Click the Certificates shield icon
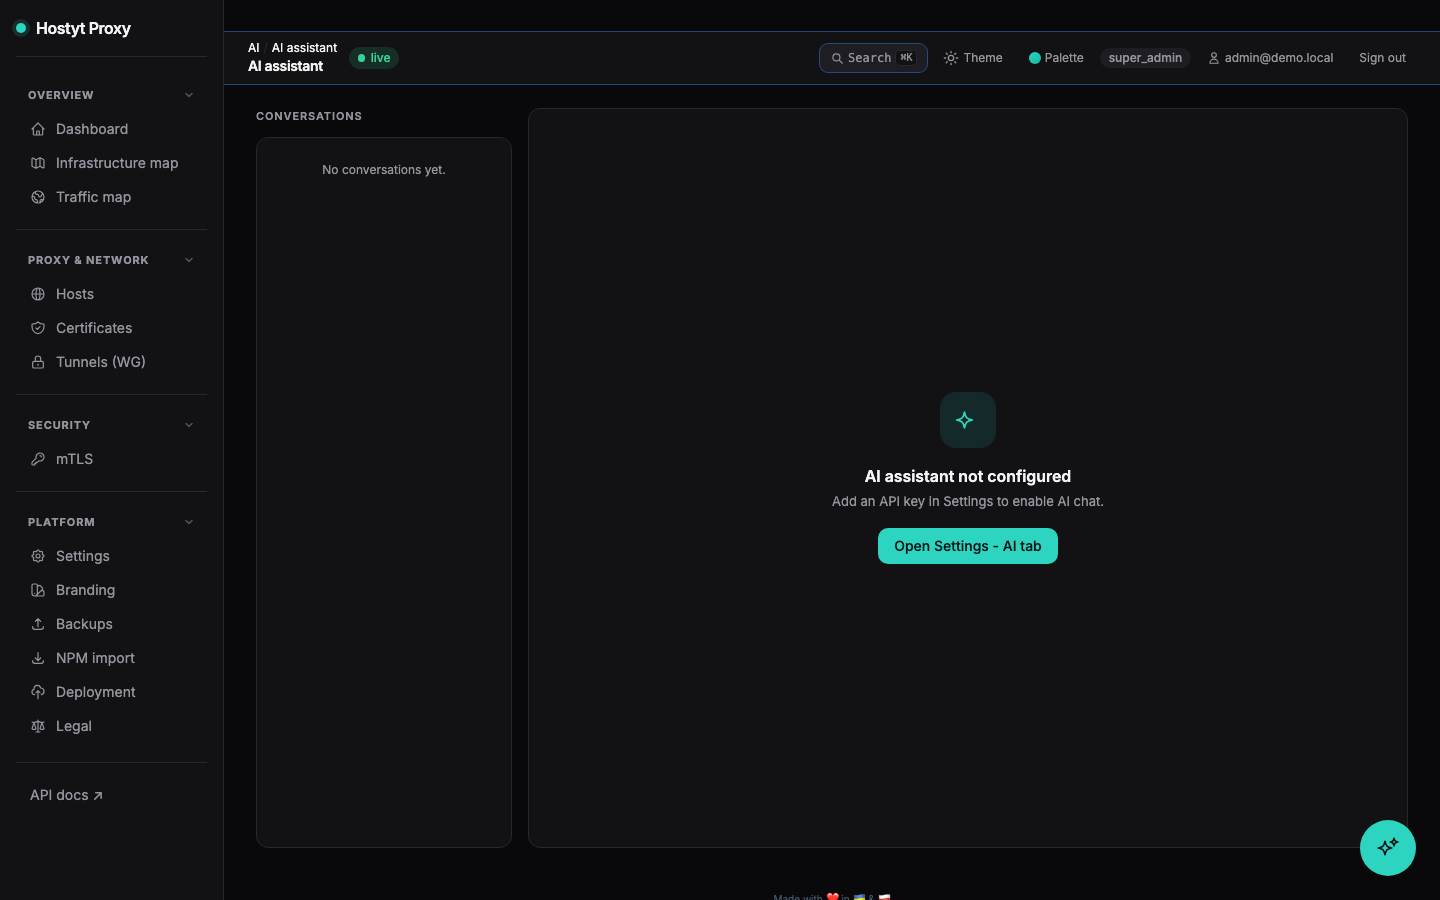1440x900 pixels. 38,328
